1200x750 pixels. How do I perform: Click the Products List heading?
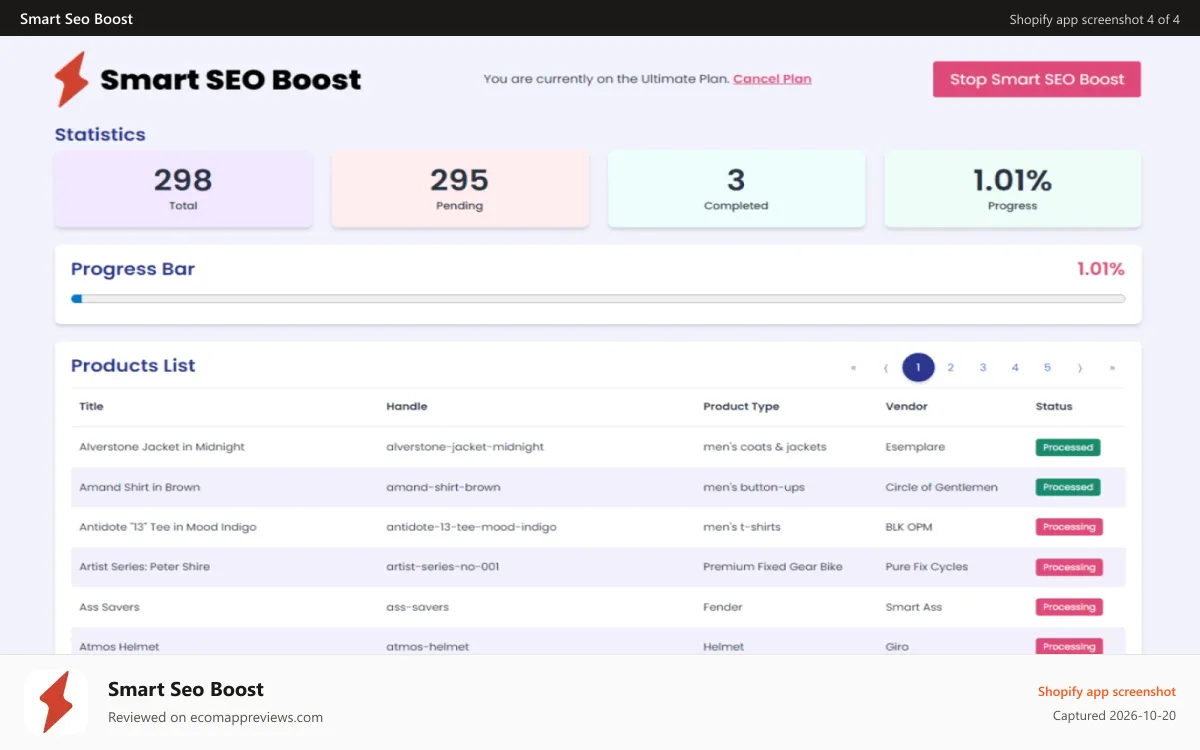click(x=133, y=366)
